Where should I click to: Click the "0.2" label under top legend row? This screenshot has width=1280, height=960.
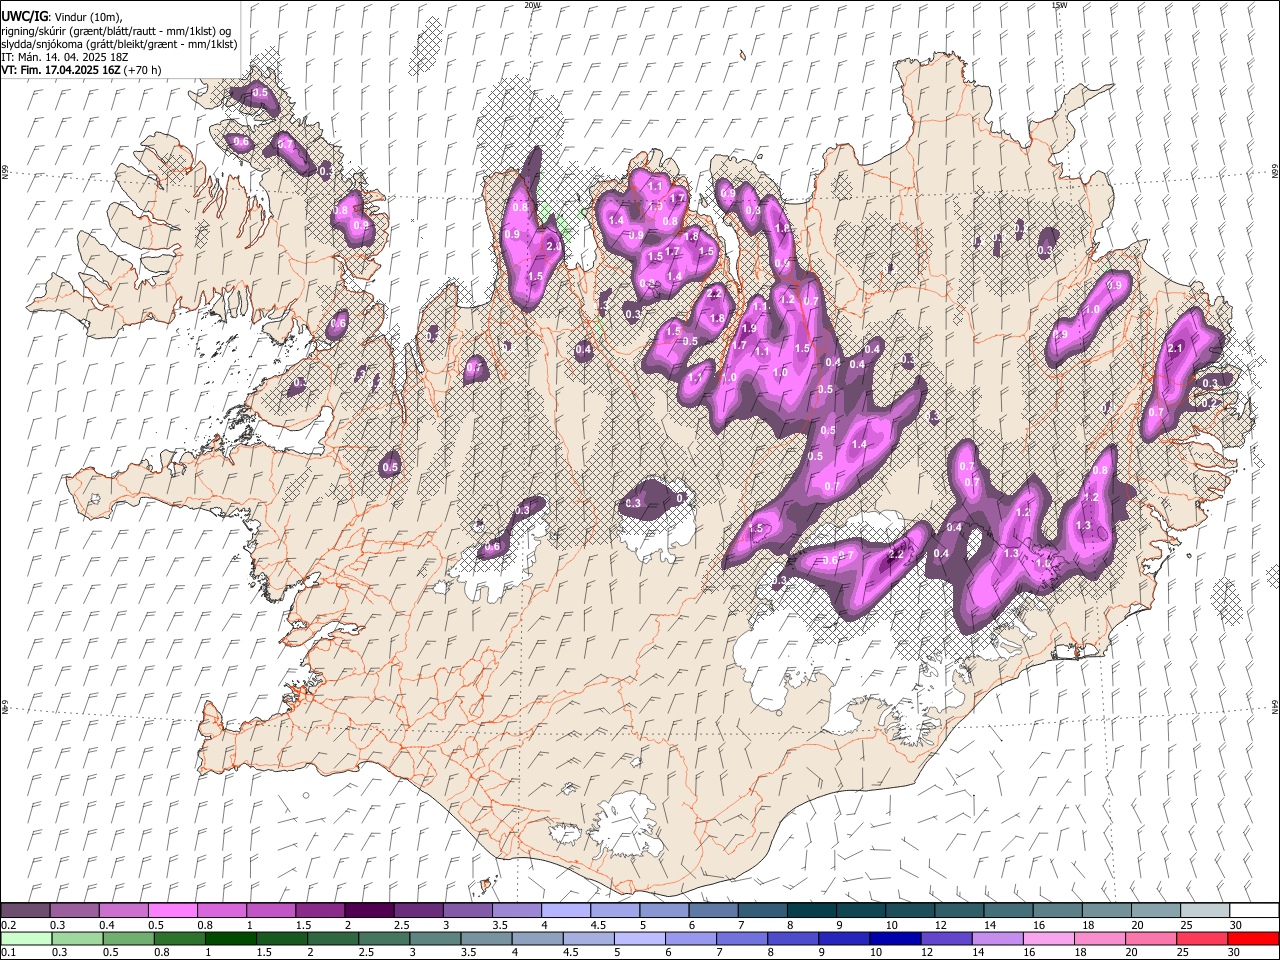tap(8, 925)
